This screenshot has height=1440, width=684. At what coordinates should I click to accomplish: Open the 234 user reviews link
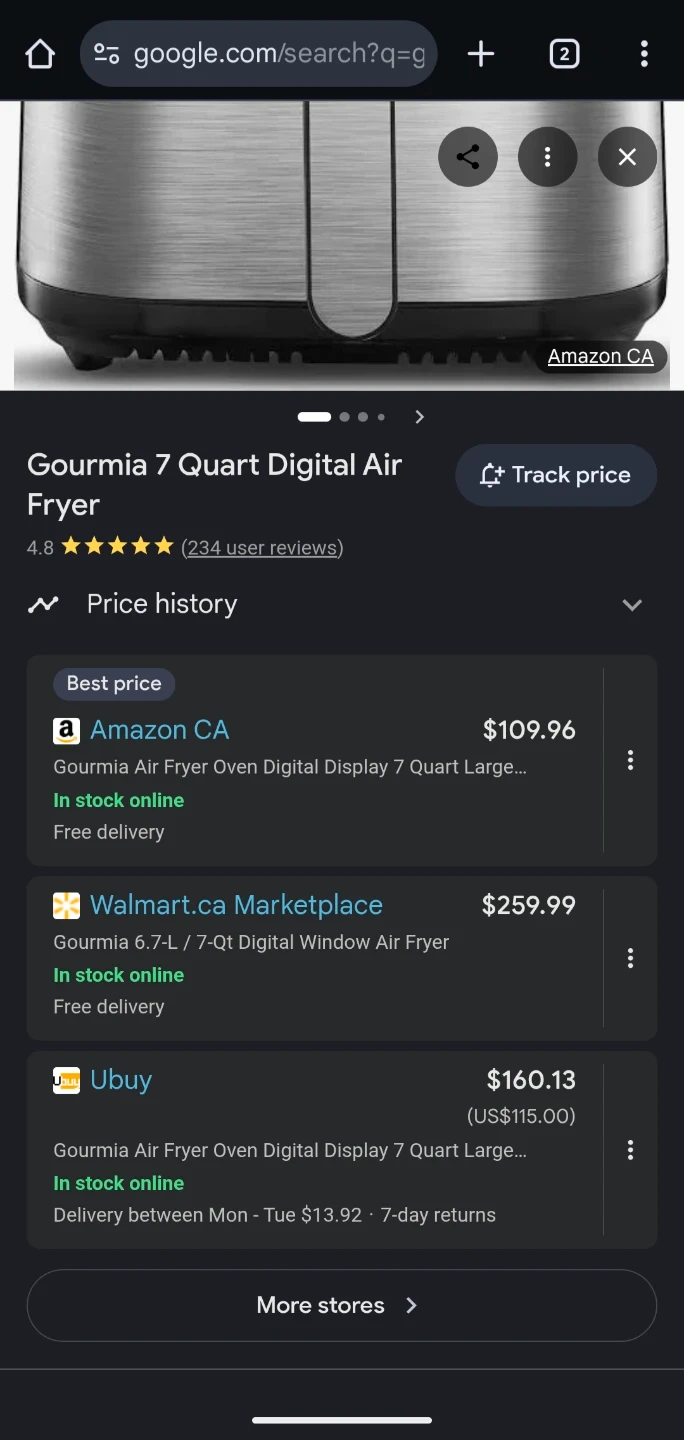point(262,547)
